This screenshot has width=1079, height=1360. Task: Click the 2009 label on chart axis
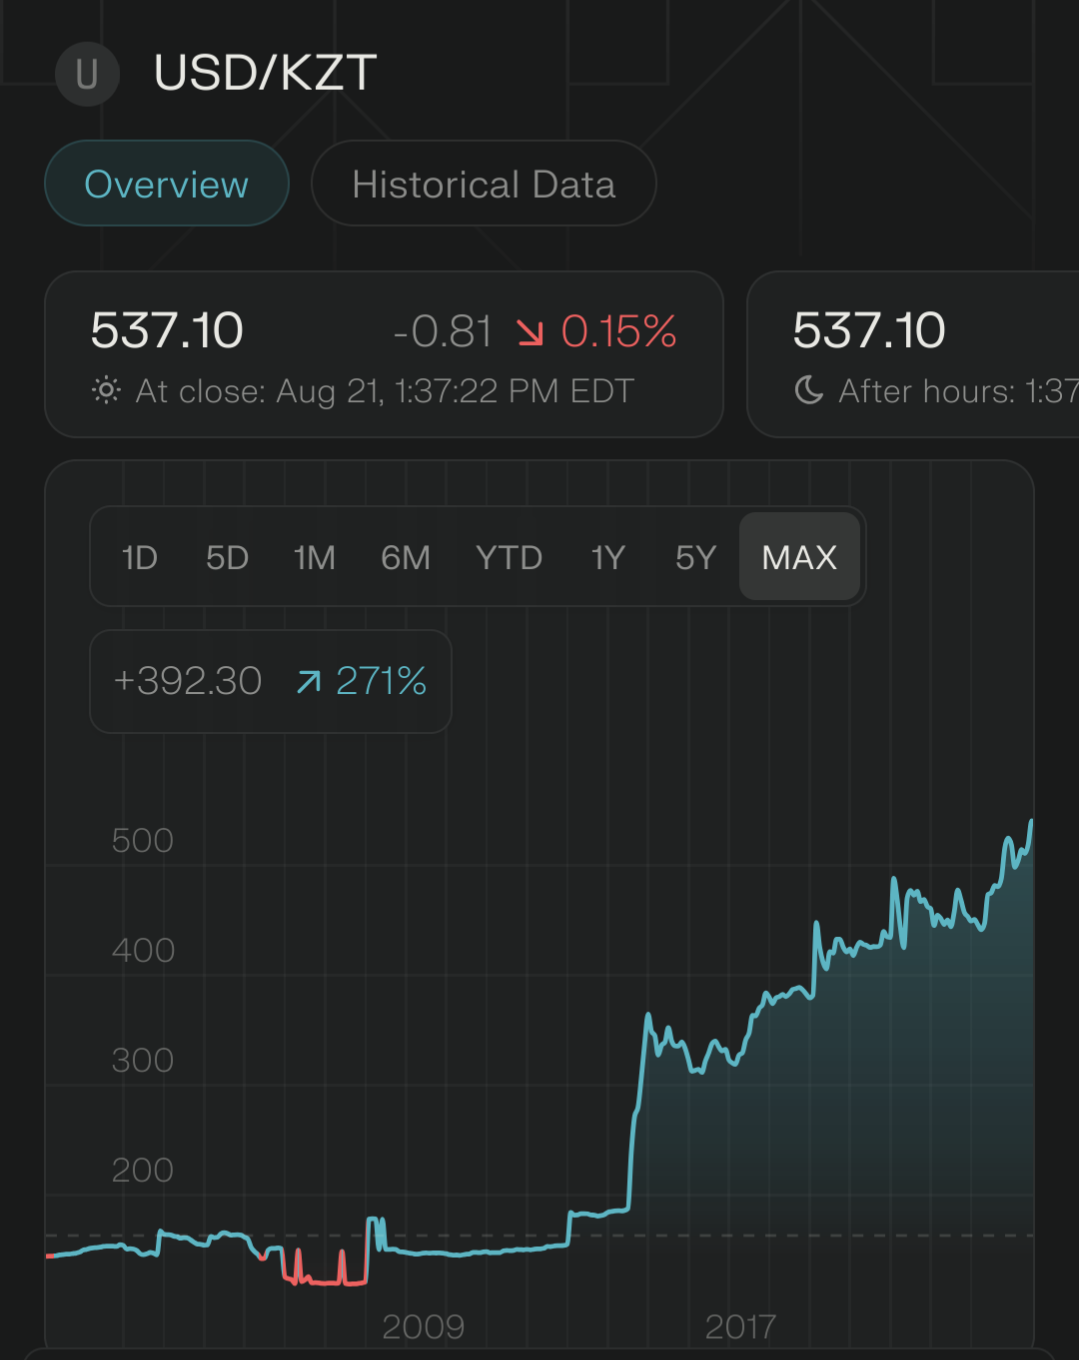pos(423,1327)
